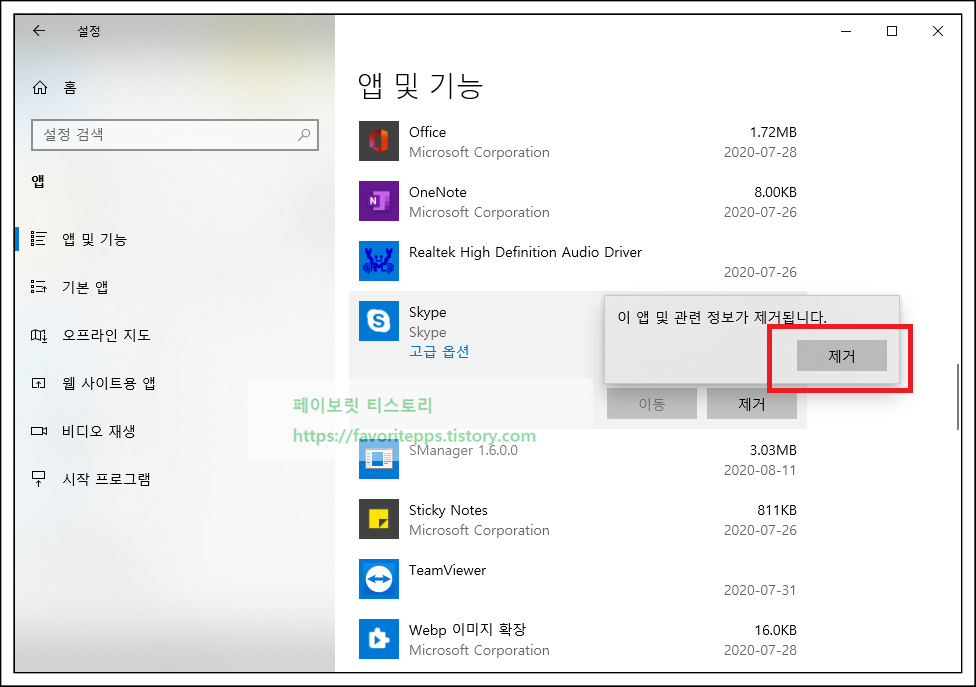Click the search magnifier icon
Image resolution: width=976 pixels, height=687 pixels.
coord(304,134)
